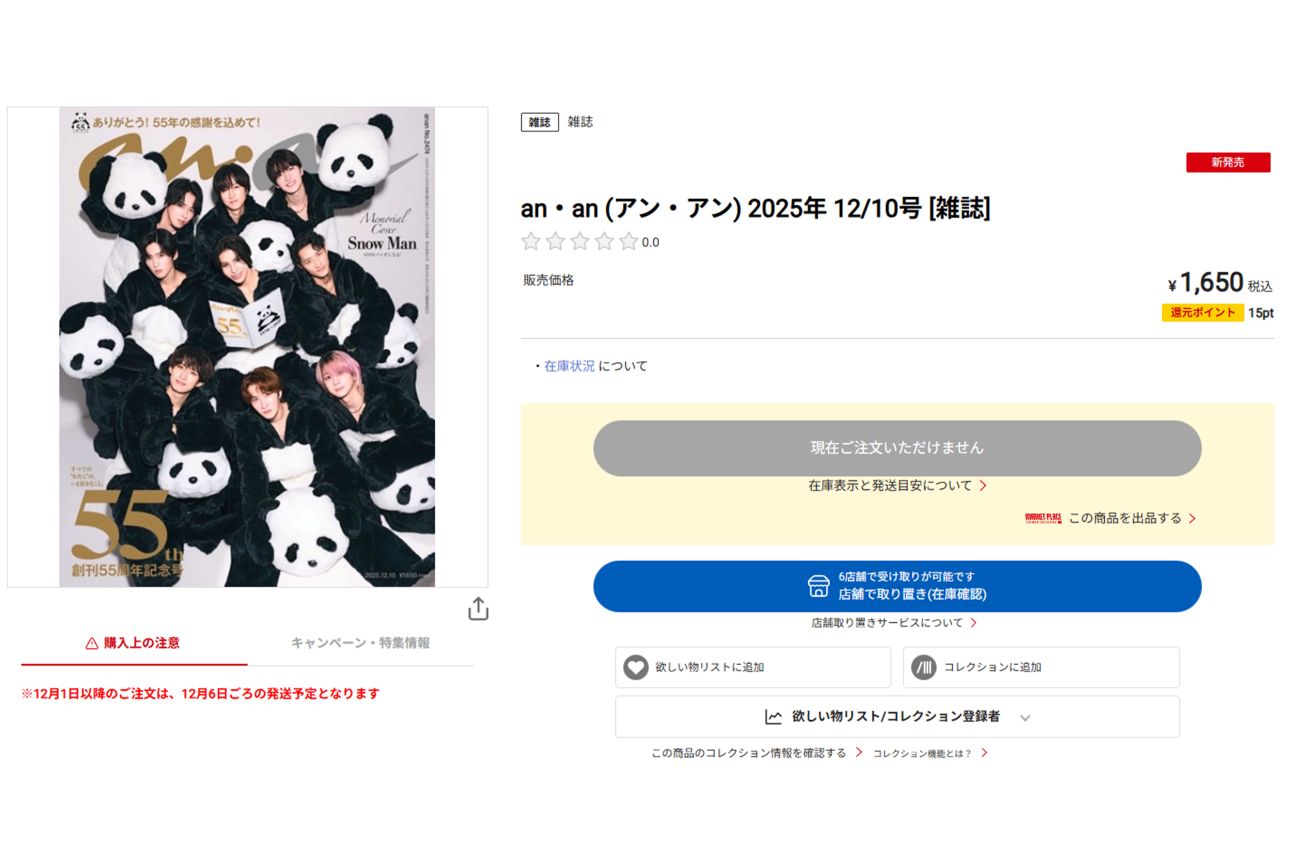Click the warning triangle icon on 購入上の注意 tab

pos(91,644)
